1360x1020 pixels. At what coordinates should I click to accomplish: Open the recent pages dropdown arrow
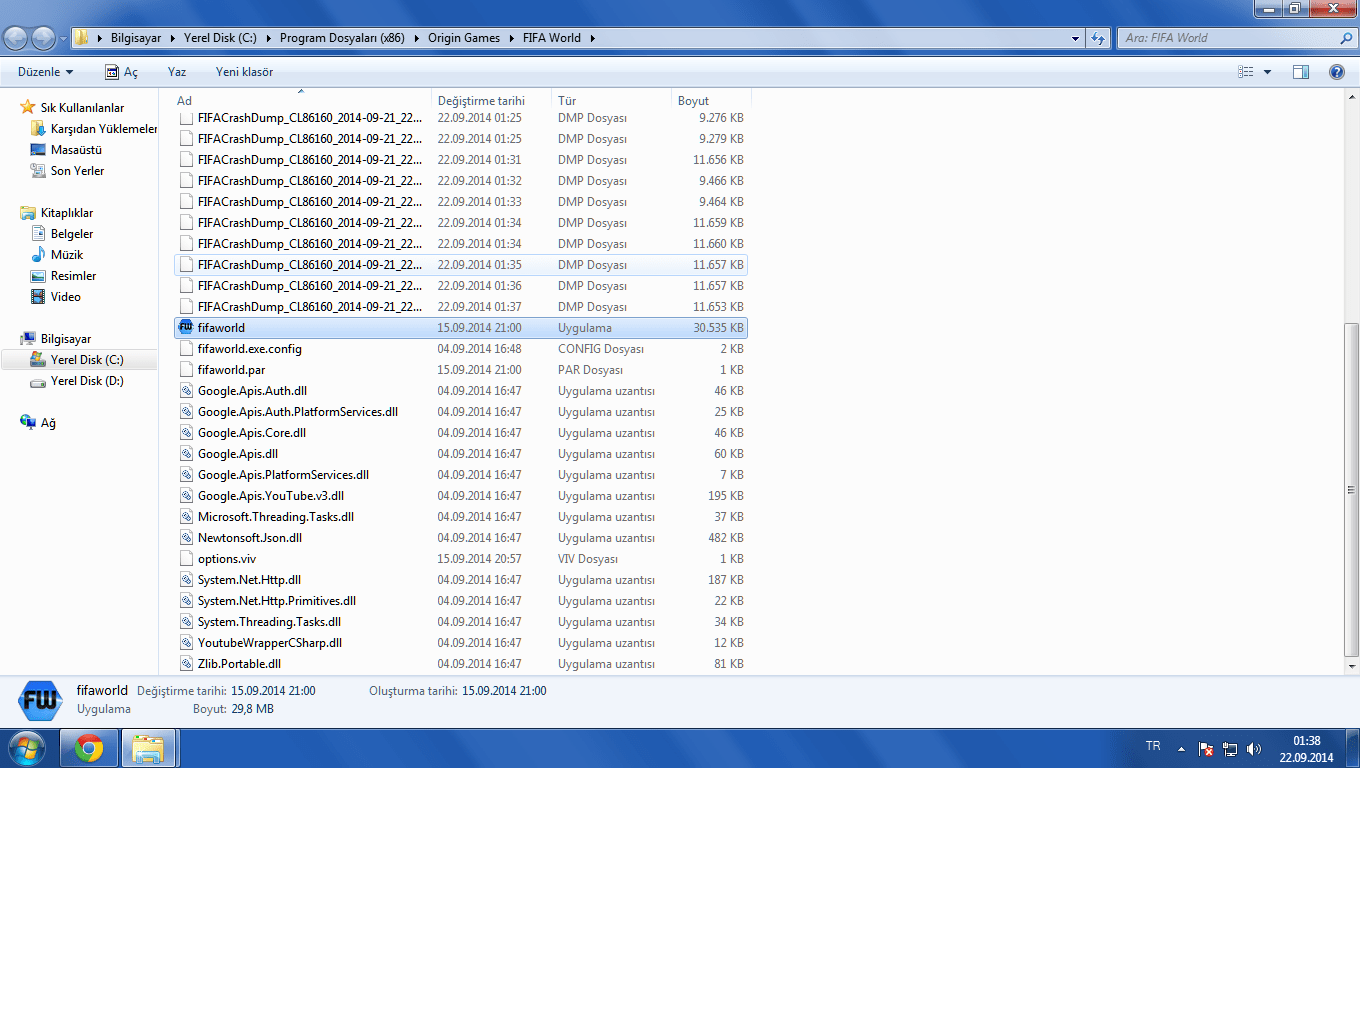coord(63,39)
